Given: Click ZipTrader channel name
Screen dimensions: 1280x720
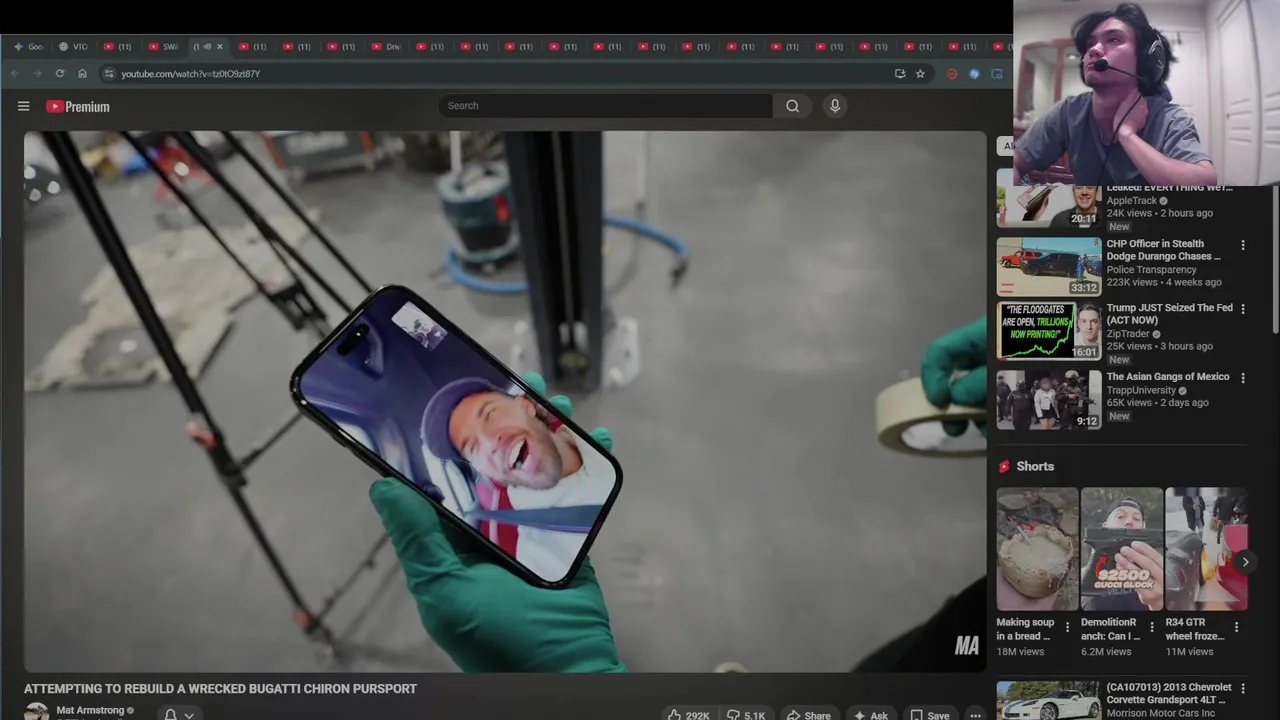Looking at the screenshot, I should 1128,334.
